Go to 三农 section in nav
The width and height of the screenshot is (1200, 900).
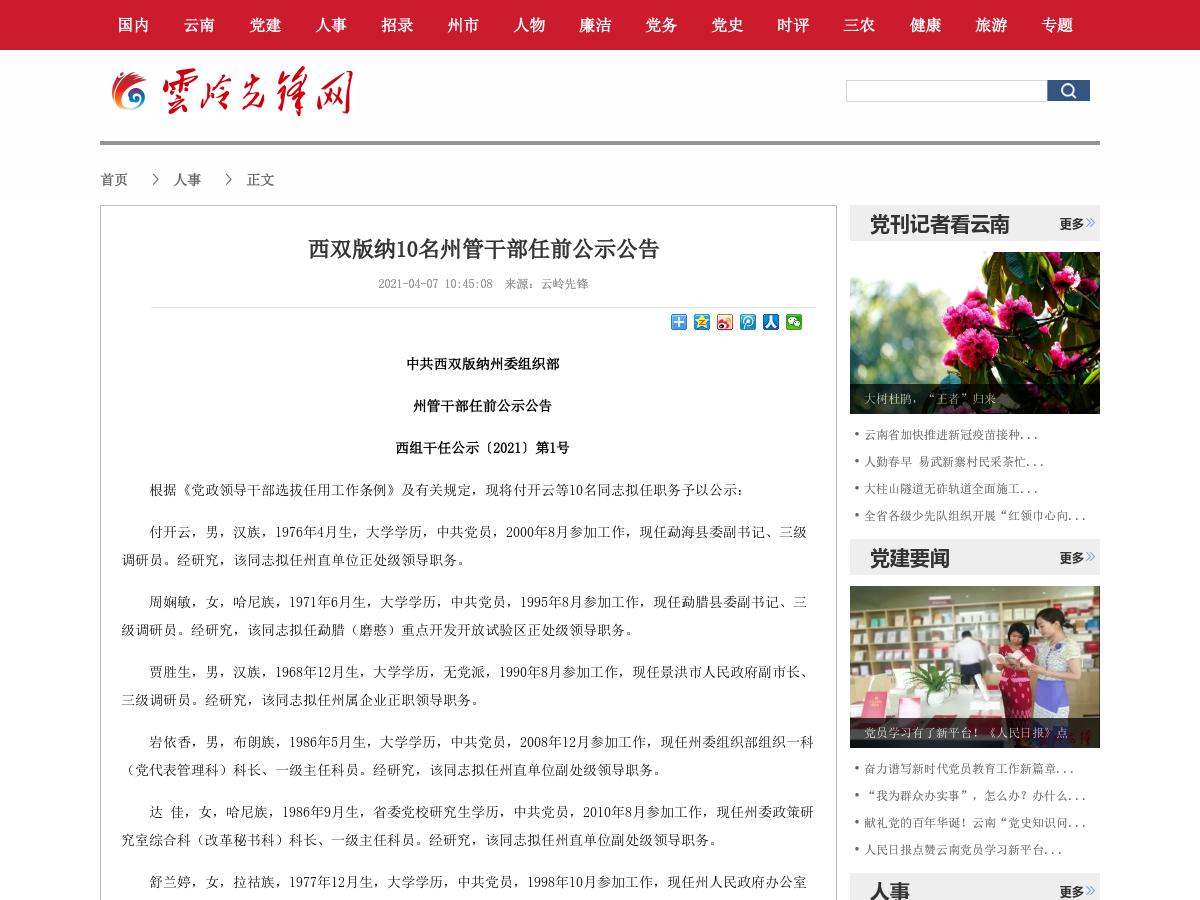[x=859, y=25]
